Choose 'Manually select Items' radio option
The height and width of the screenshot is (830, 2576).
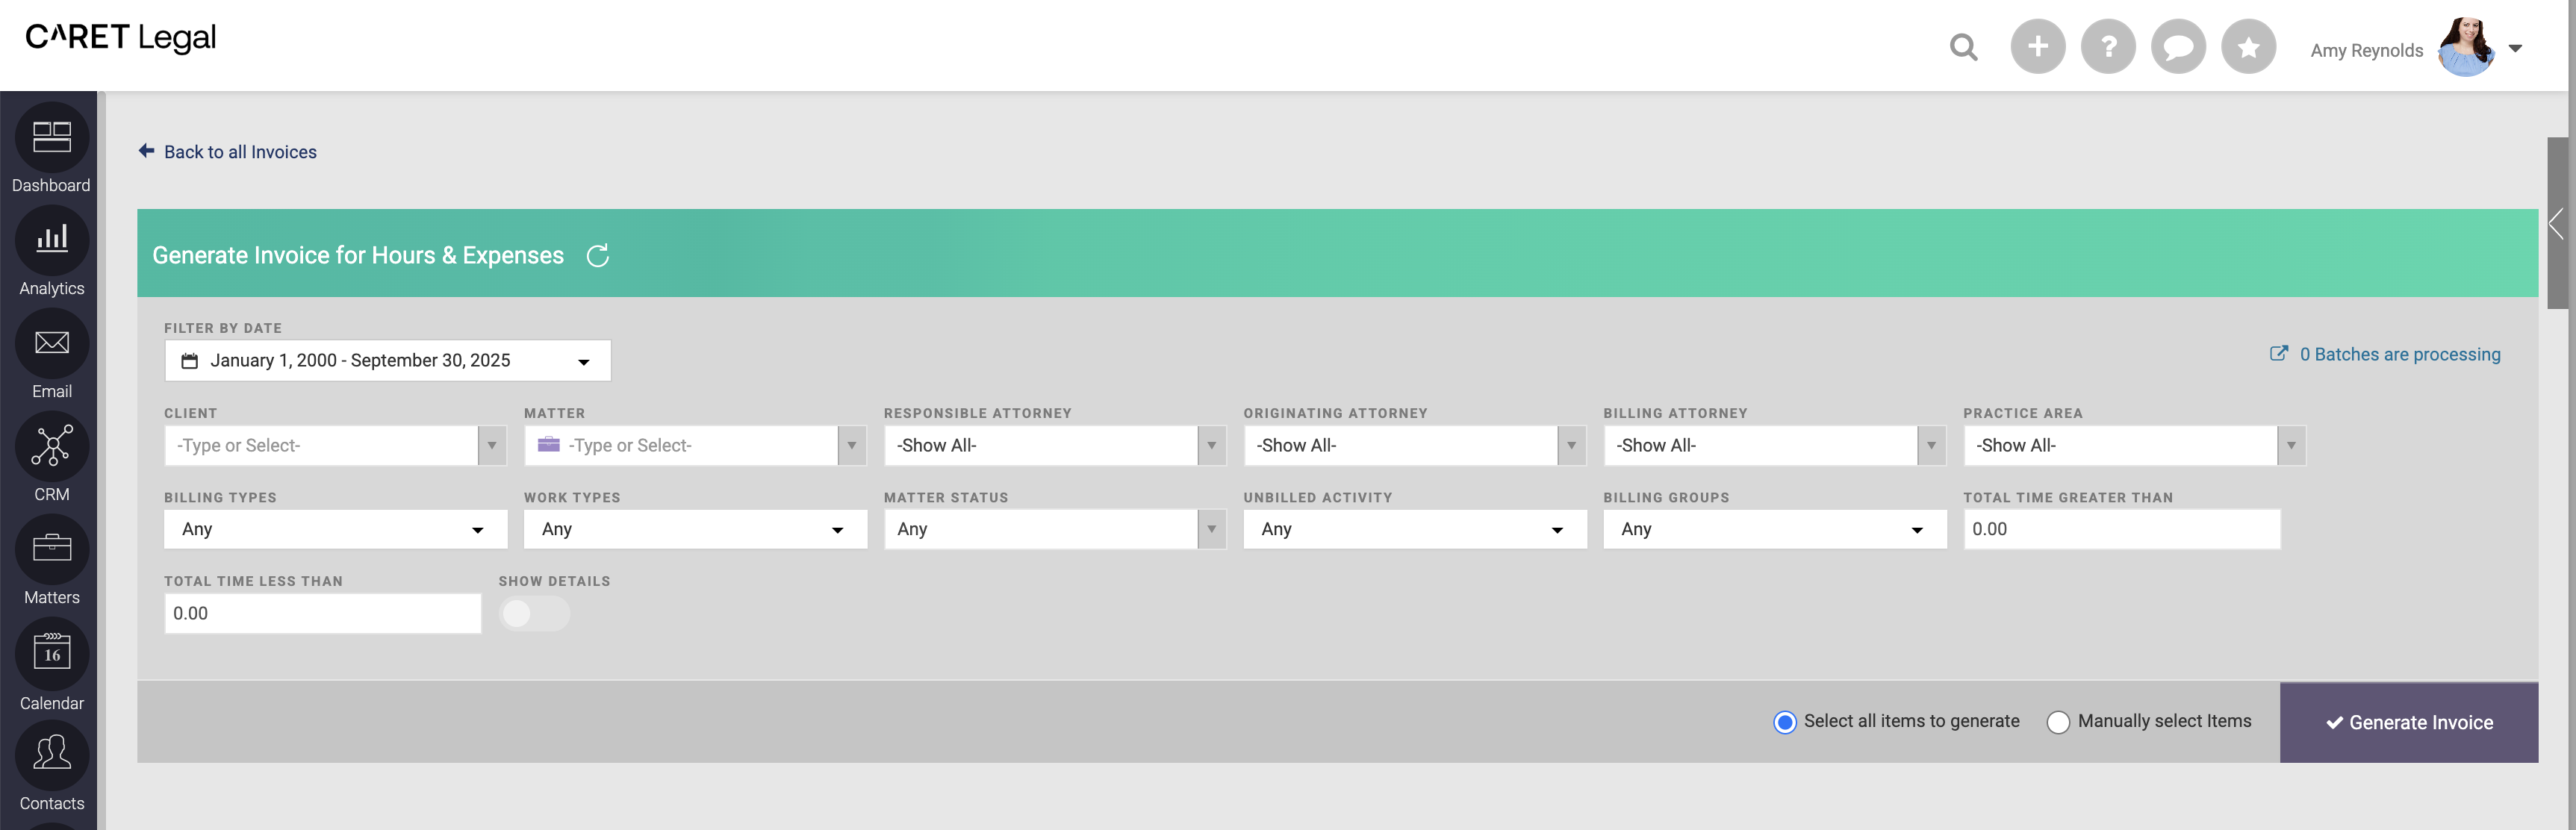(2057, 722)
